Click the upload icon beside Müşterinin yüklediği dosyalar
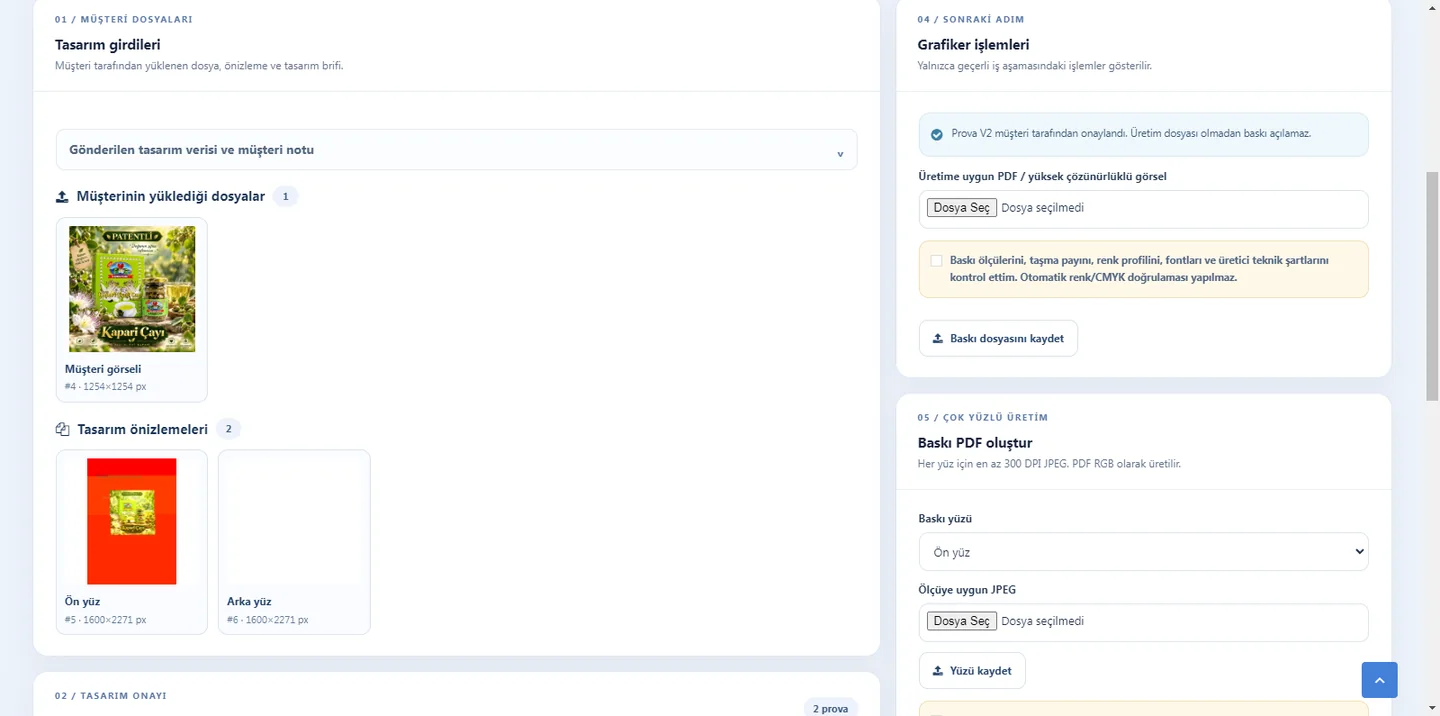Screen dimensions: 1440x716 [62, 197]
